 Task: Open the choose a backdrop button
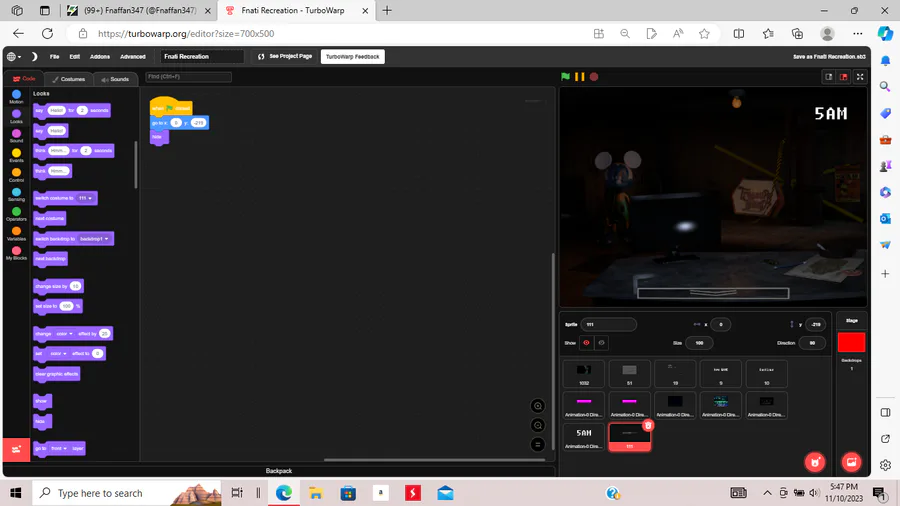coord(851,462)
